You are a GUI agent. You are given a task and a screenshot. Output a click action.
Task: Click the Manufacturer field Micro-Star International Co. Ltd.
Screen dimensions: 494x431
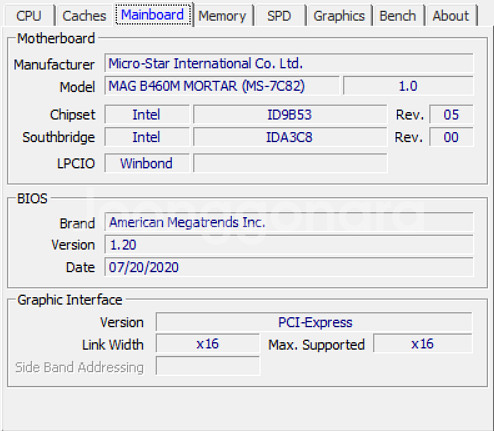(x=289, y=63)
